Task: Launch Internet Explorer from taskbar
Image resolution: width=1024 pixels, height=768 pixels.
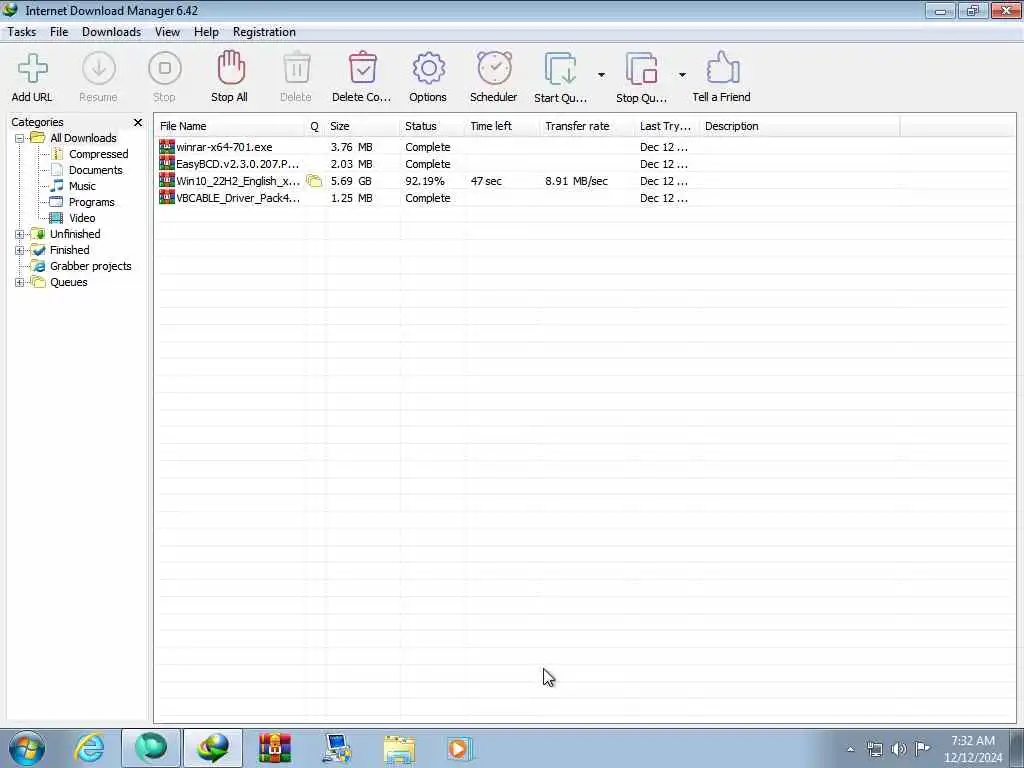Action: point(89,748)
